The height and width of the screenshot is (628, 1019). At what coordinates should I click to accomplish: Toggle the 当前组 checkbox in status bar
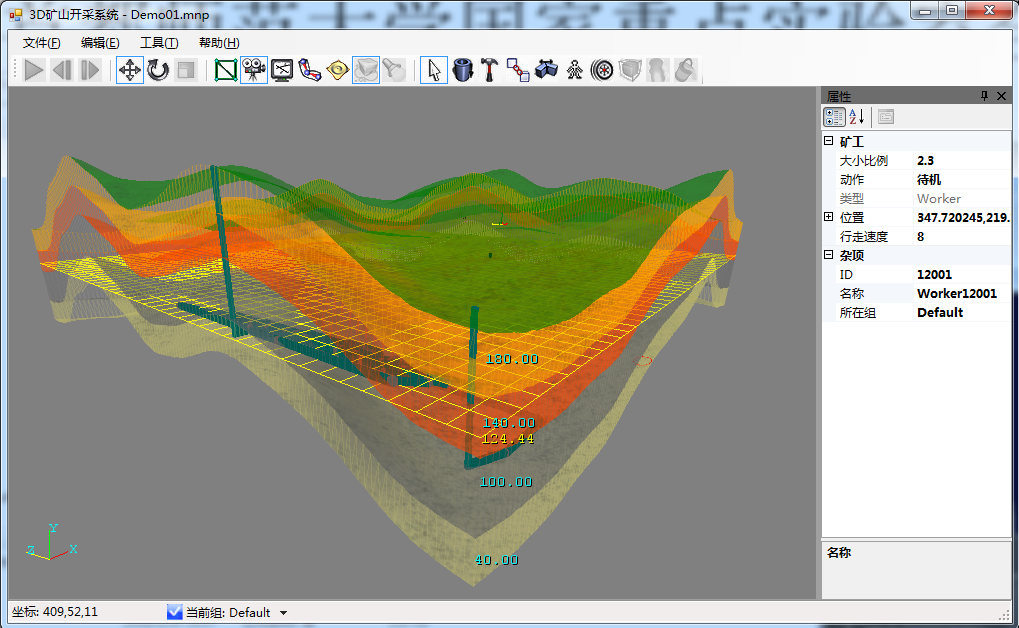click(175, 612)
